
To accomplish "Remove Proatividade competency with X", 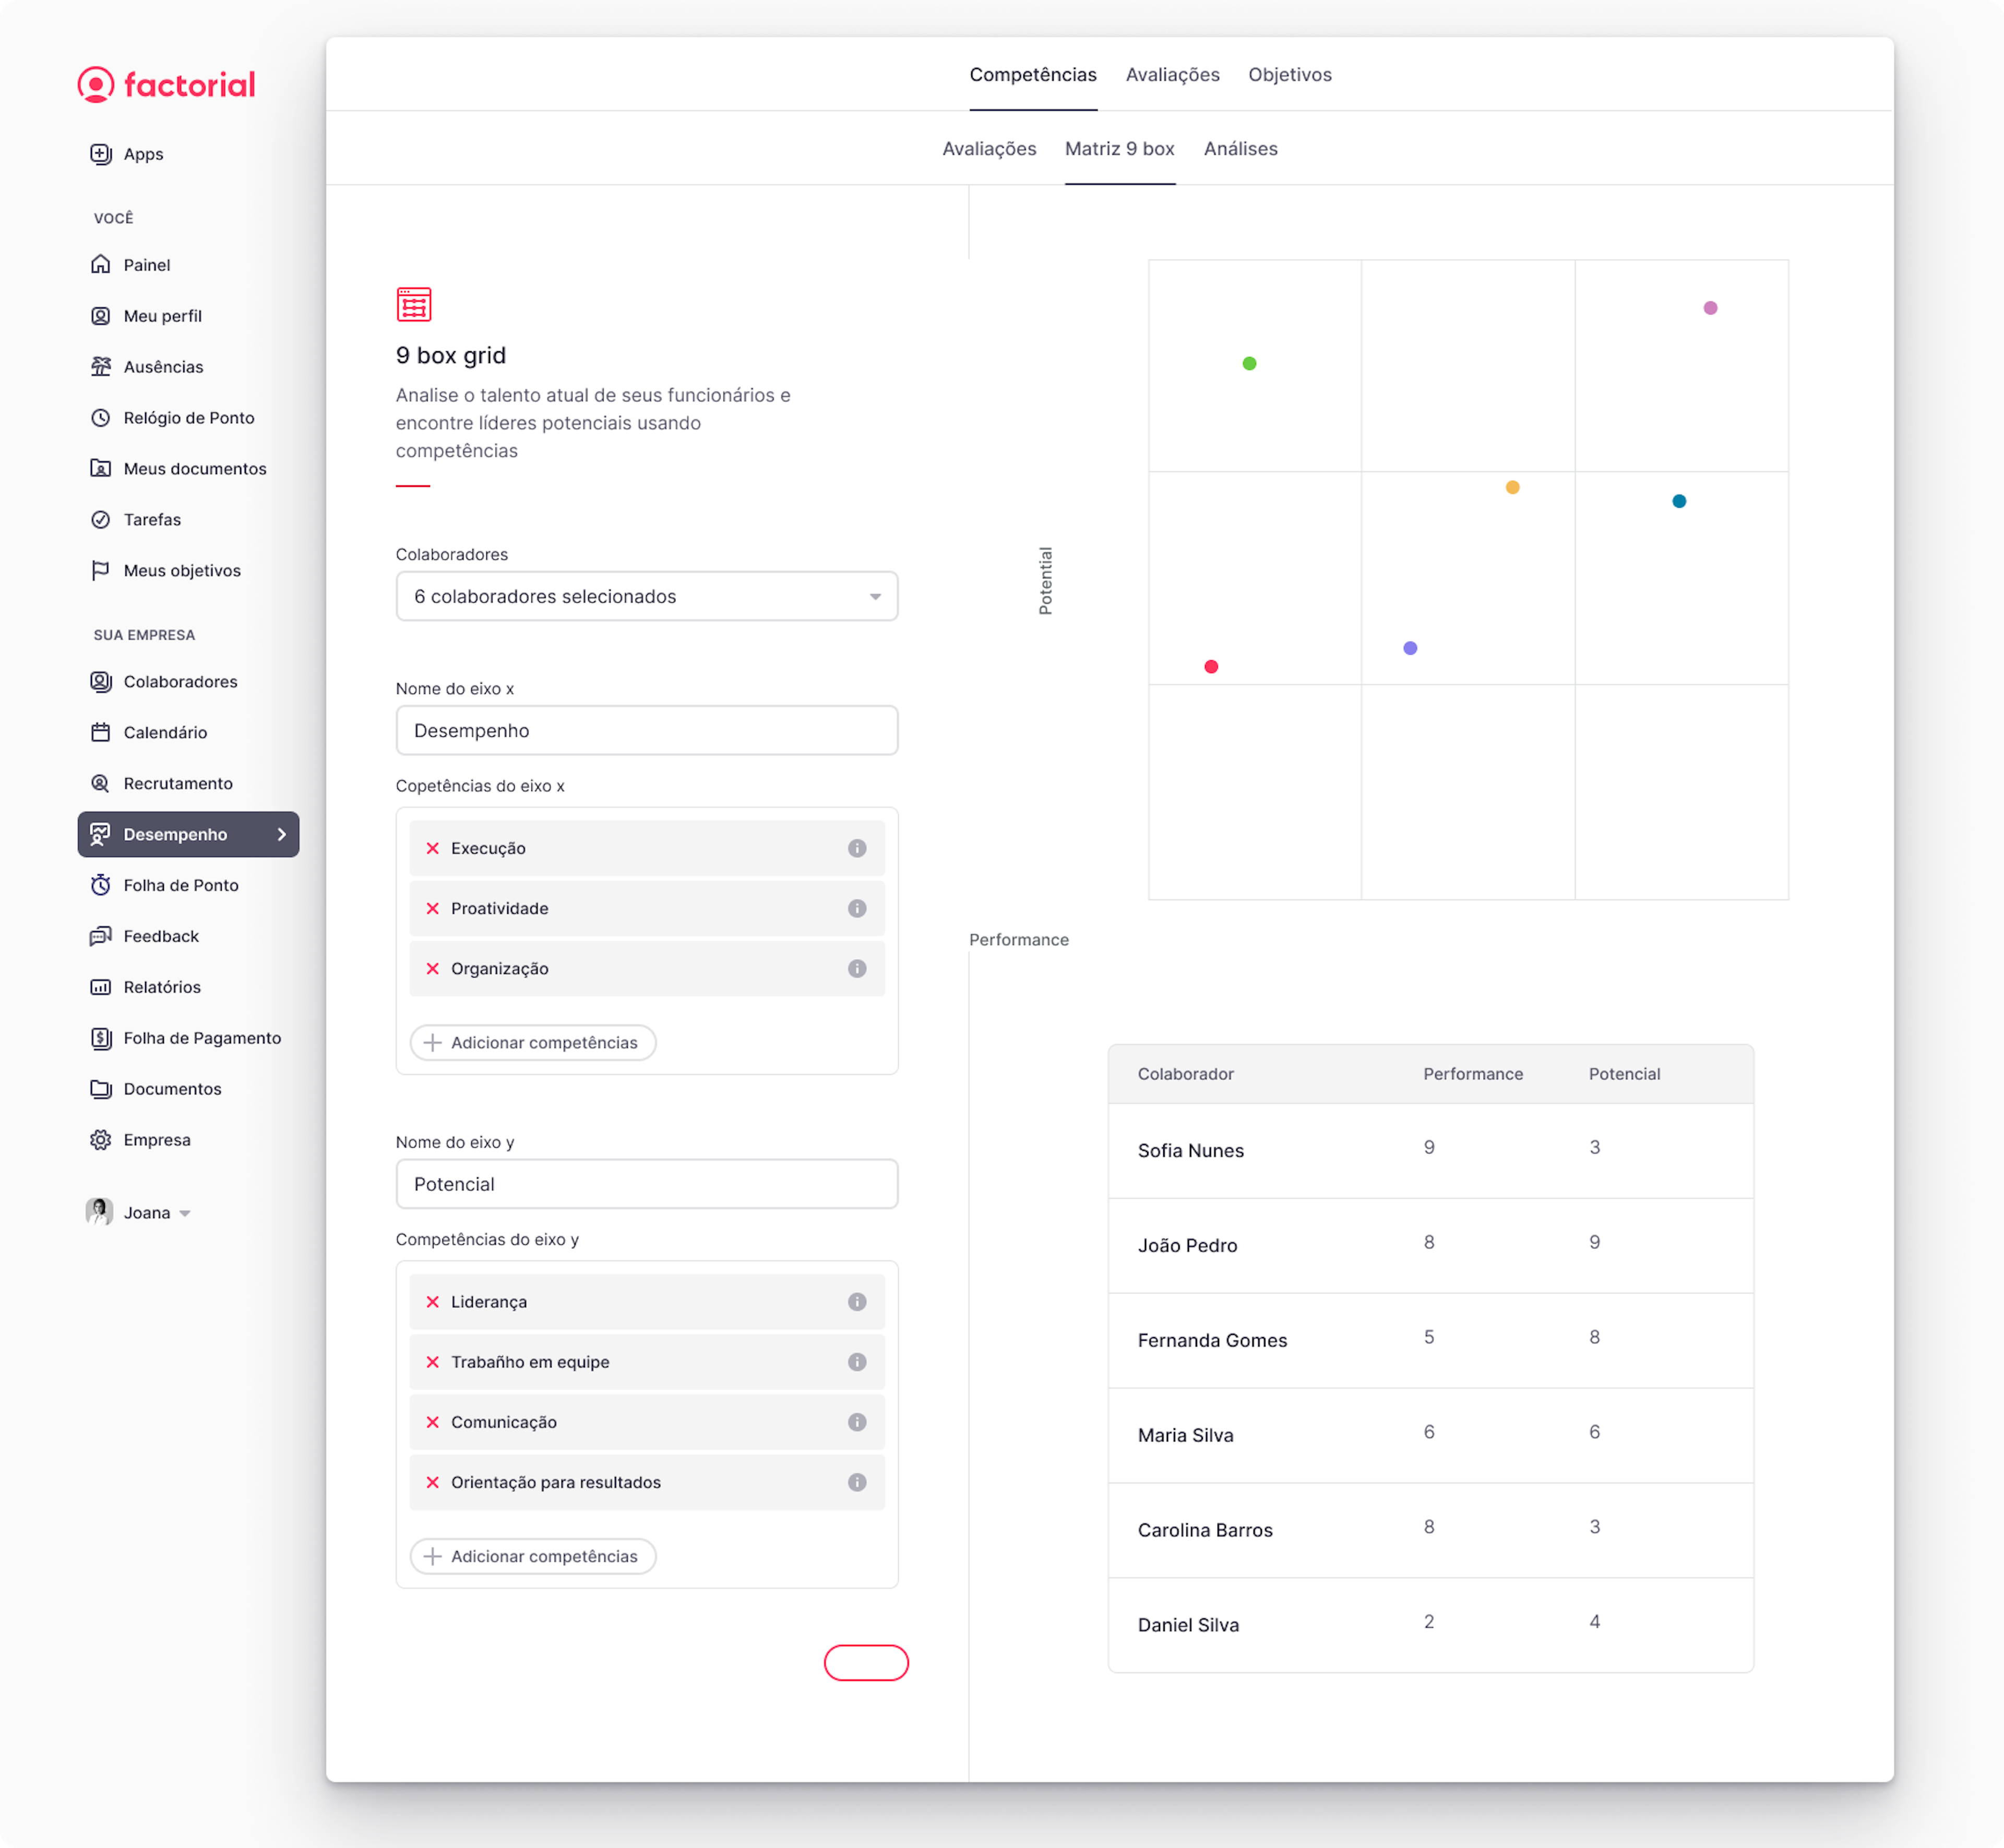I will pos(433,909).
